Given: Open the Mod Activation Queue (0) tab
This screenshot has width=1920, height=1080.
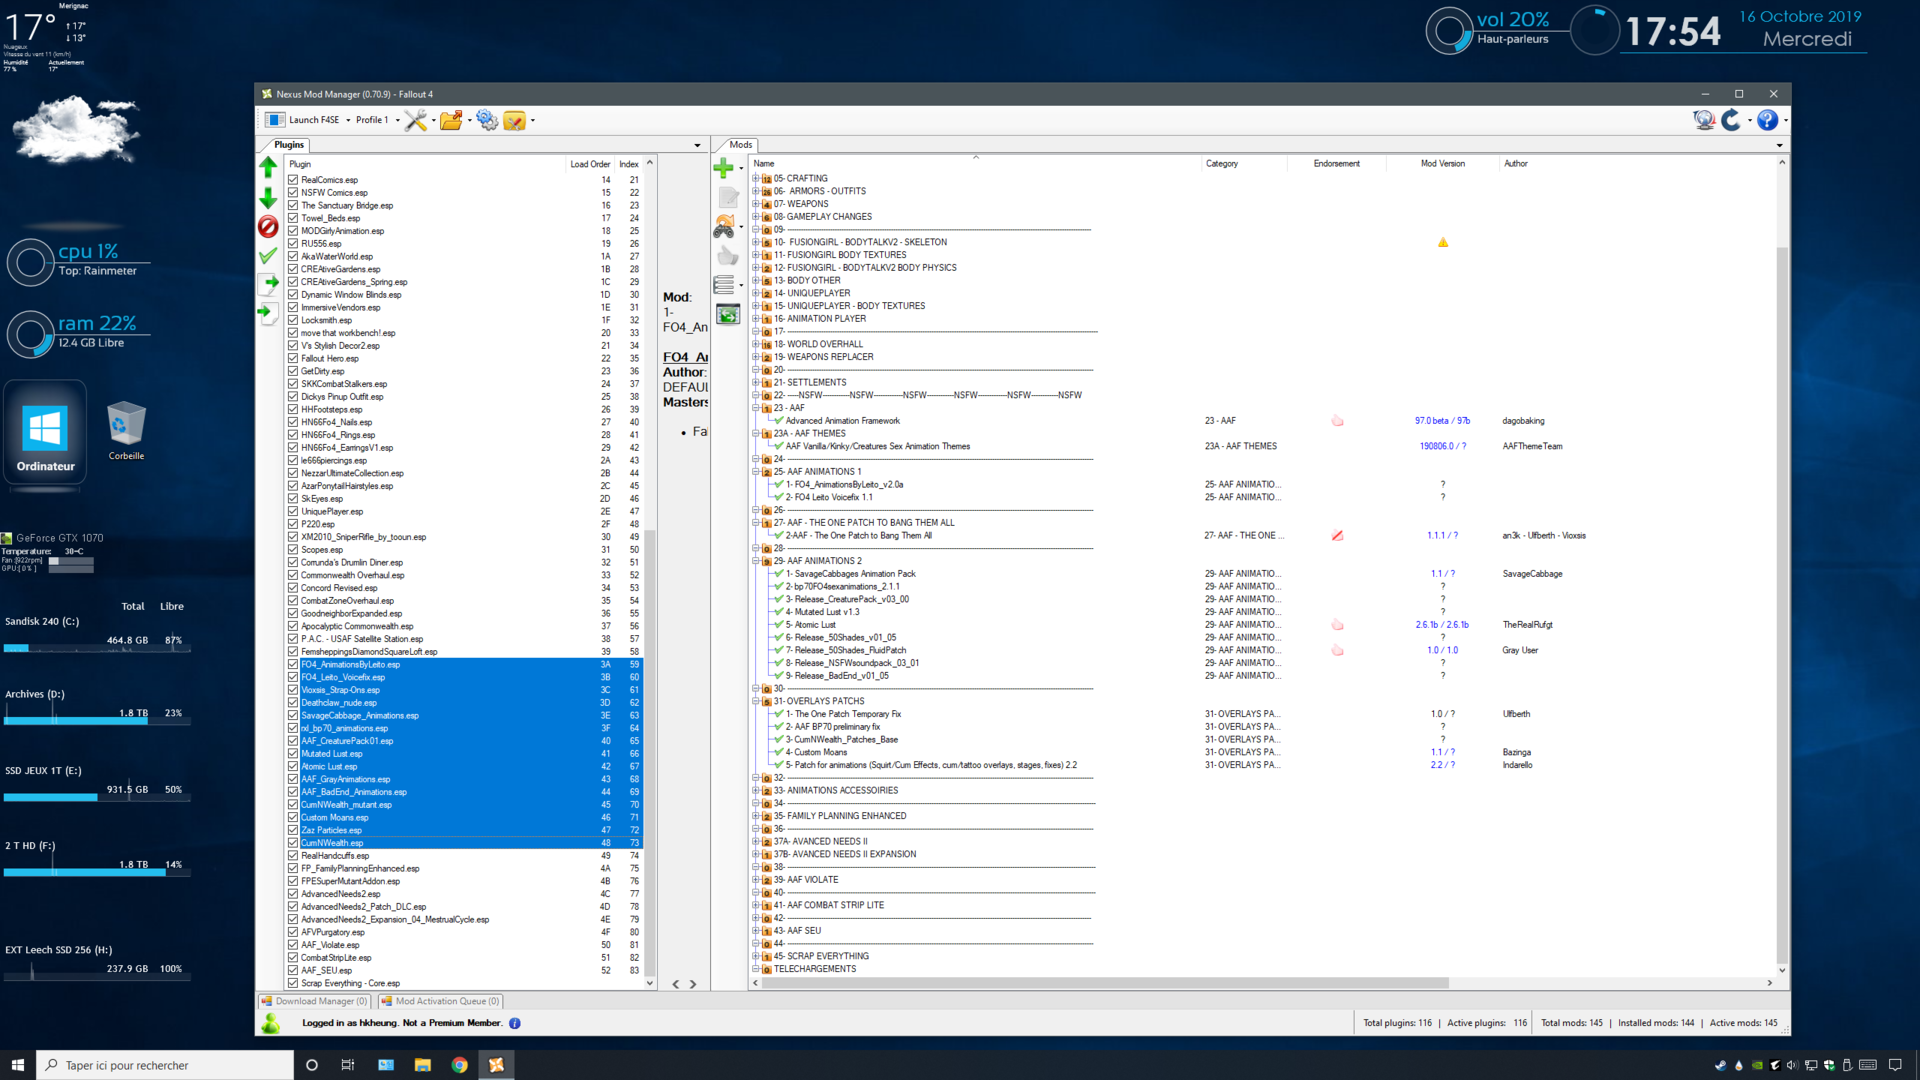Looking at the screenshot, I should [x=440, y=1001].
